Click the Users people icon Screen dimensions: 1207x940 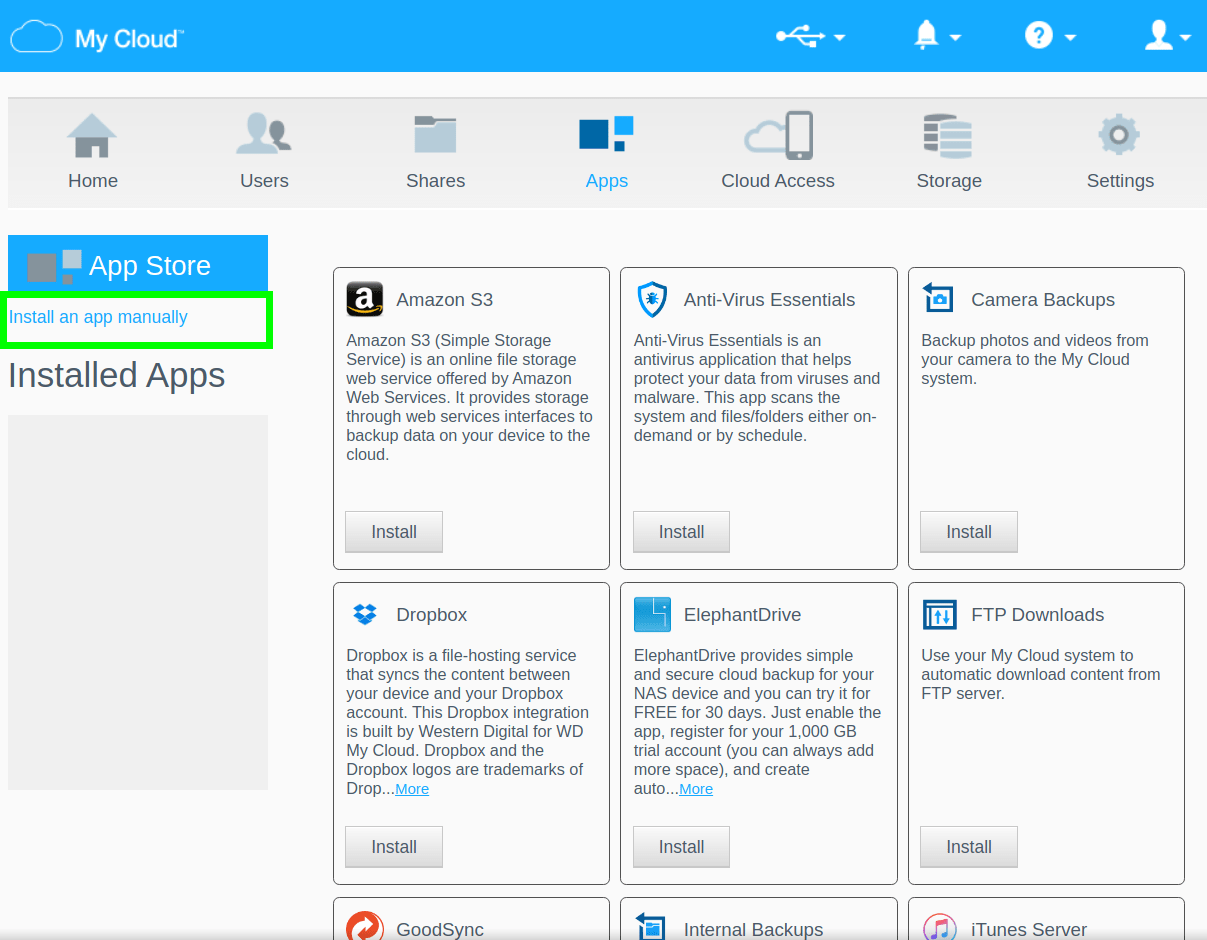coord(264,134)
